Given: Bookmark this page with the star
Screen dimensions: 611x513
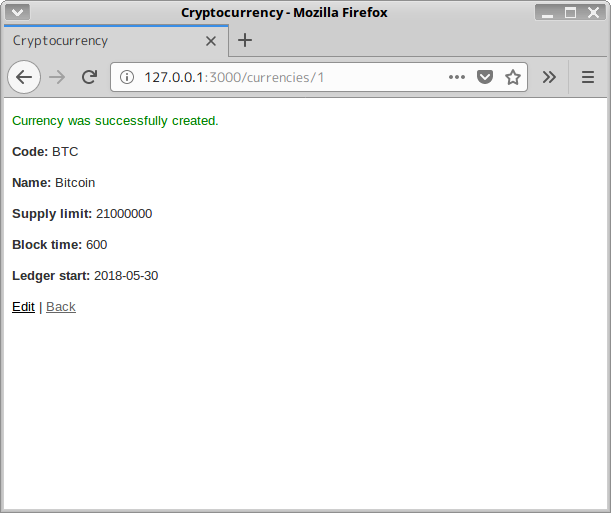Looking at the screenshot, I should point(512,77).
